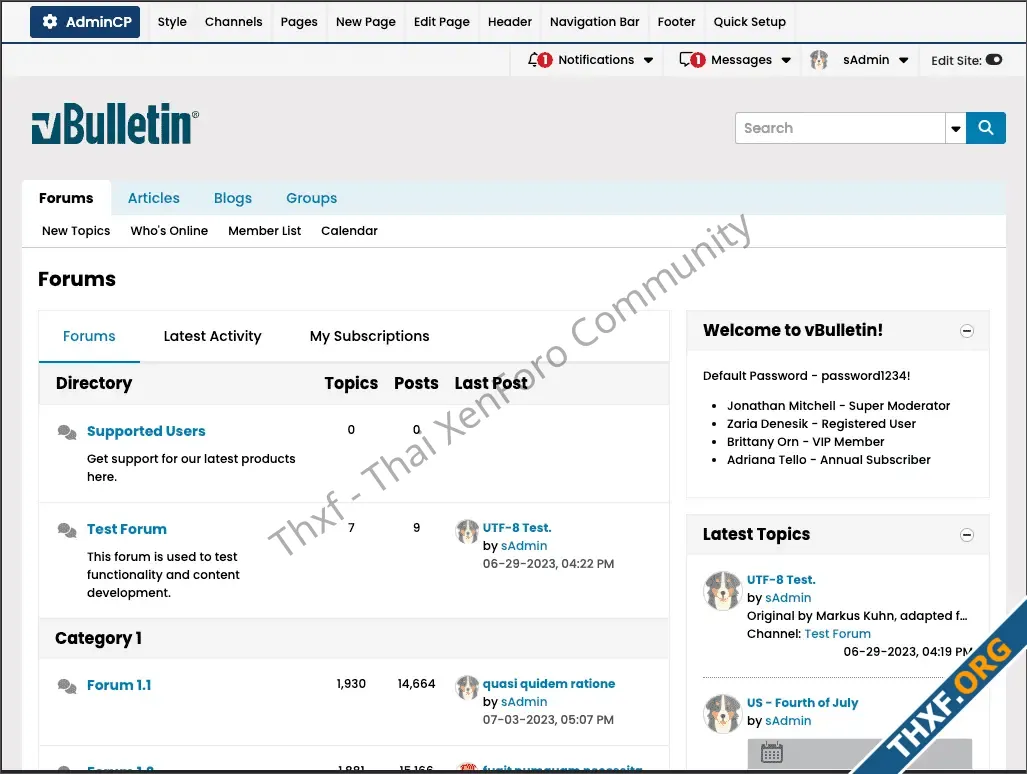
Task: Open UTF-8 Test. in Latest Topics
Action: click(781, 580)
